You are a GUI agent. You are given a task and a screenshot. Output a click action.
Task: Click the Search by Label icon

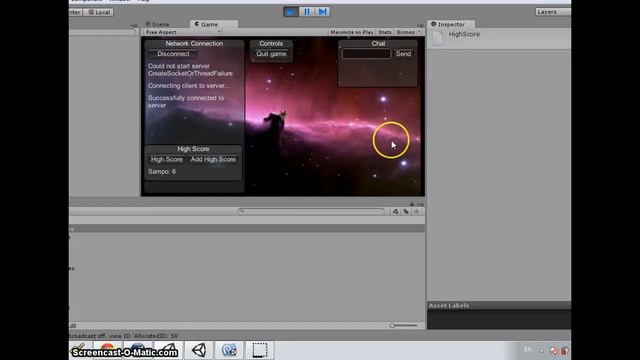pos(406,211)
